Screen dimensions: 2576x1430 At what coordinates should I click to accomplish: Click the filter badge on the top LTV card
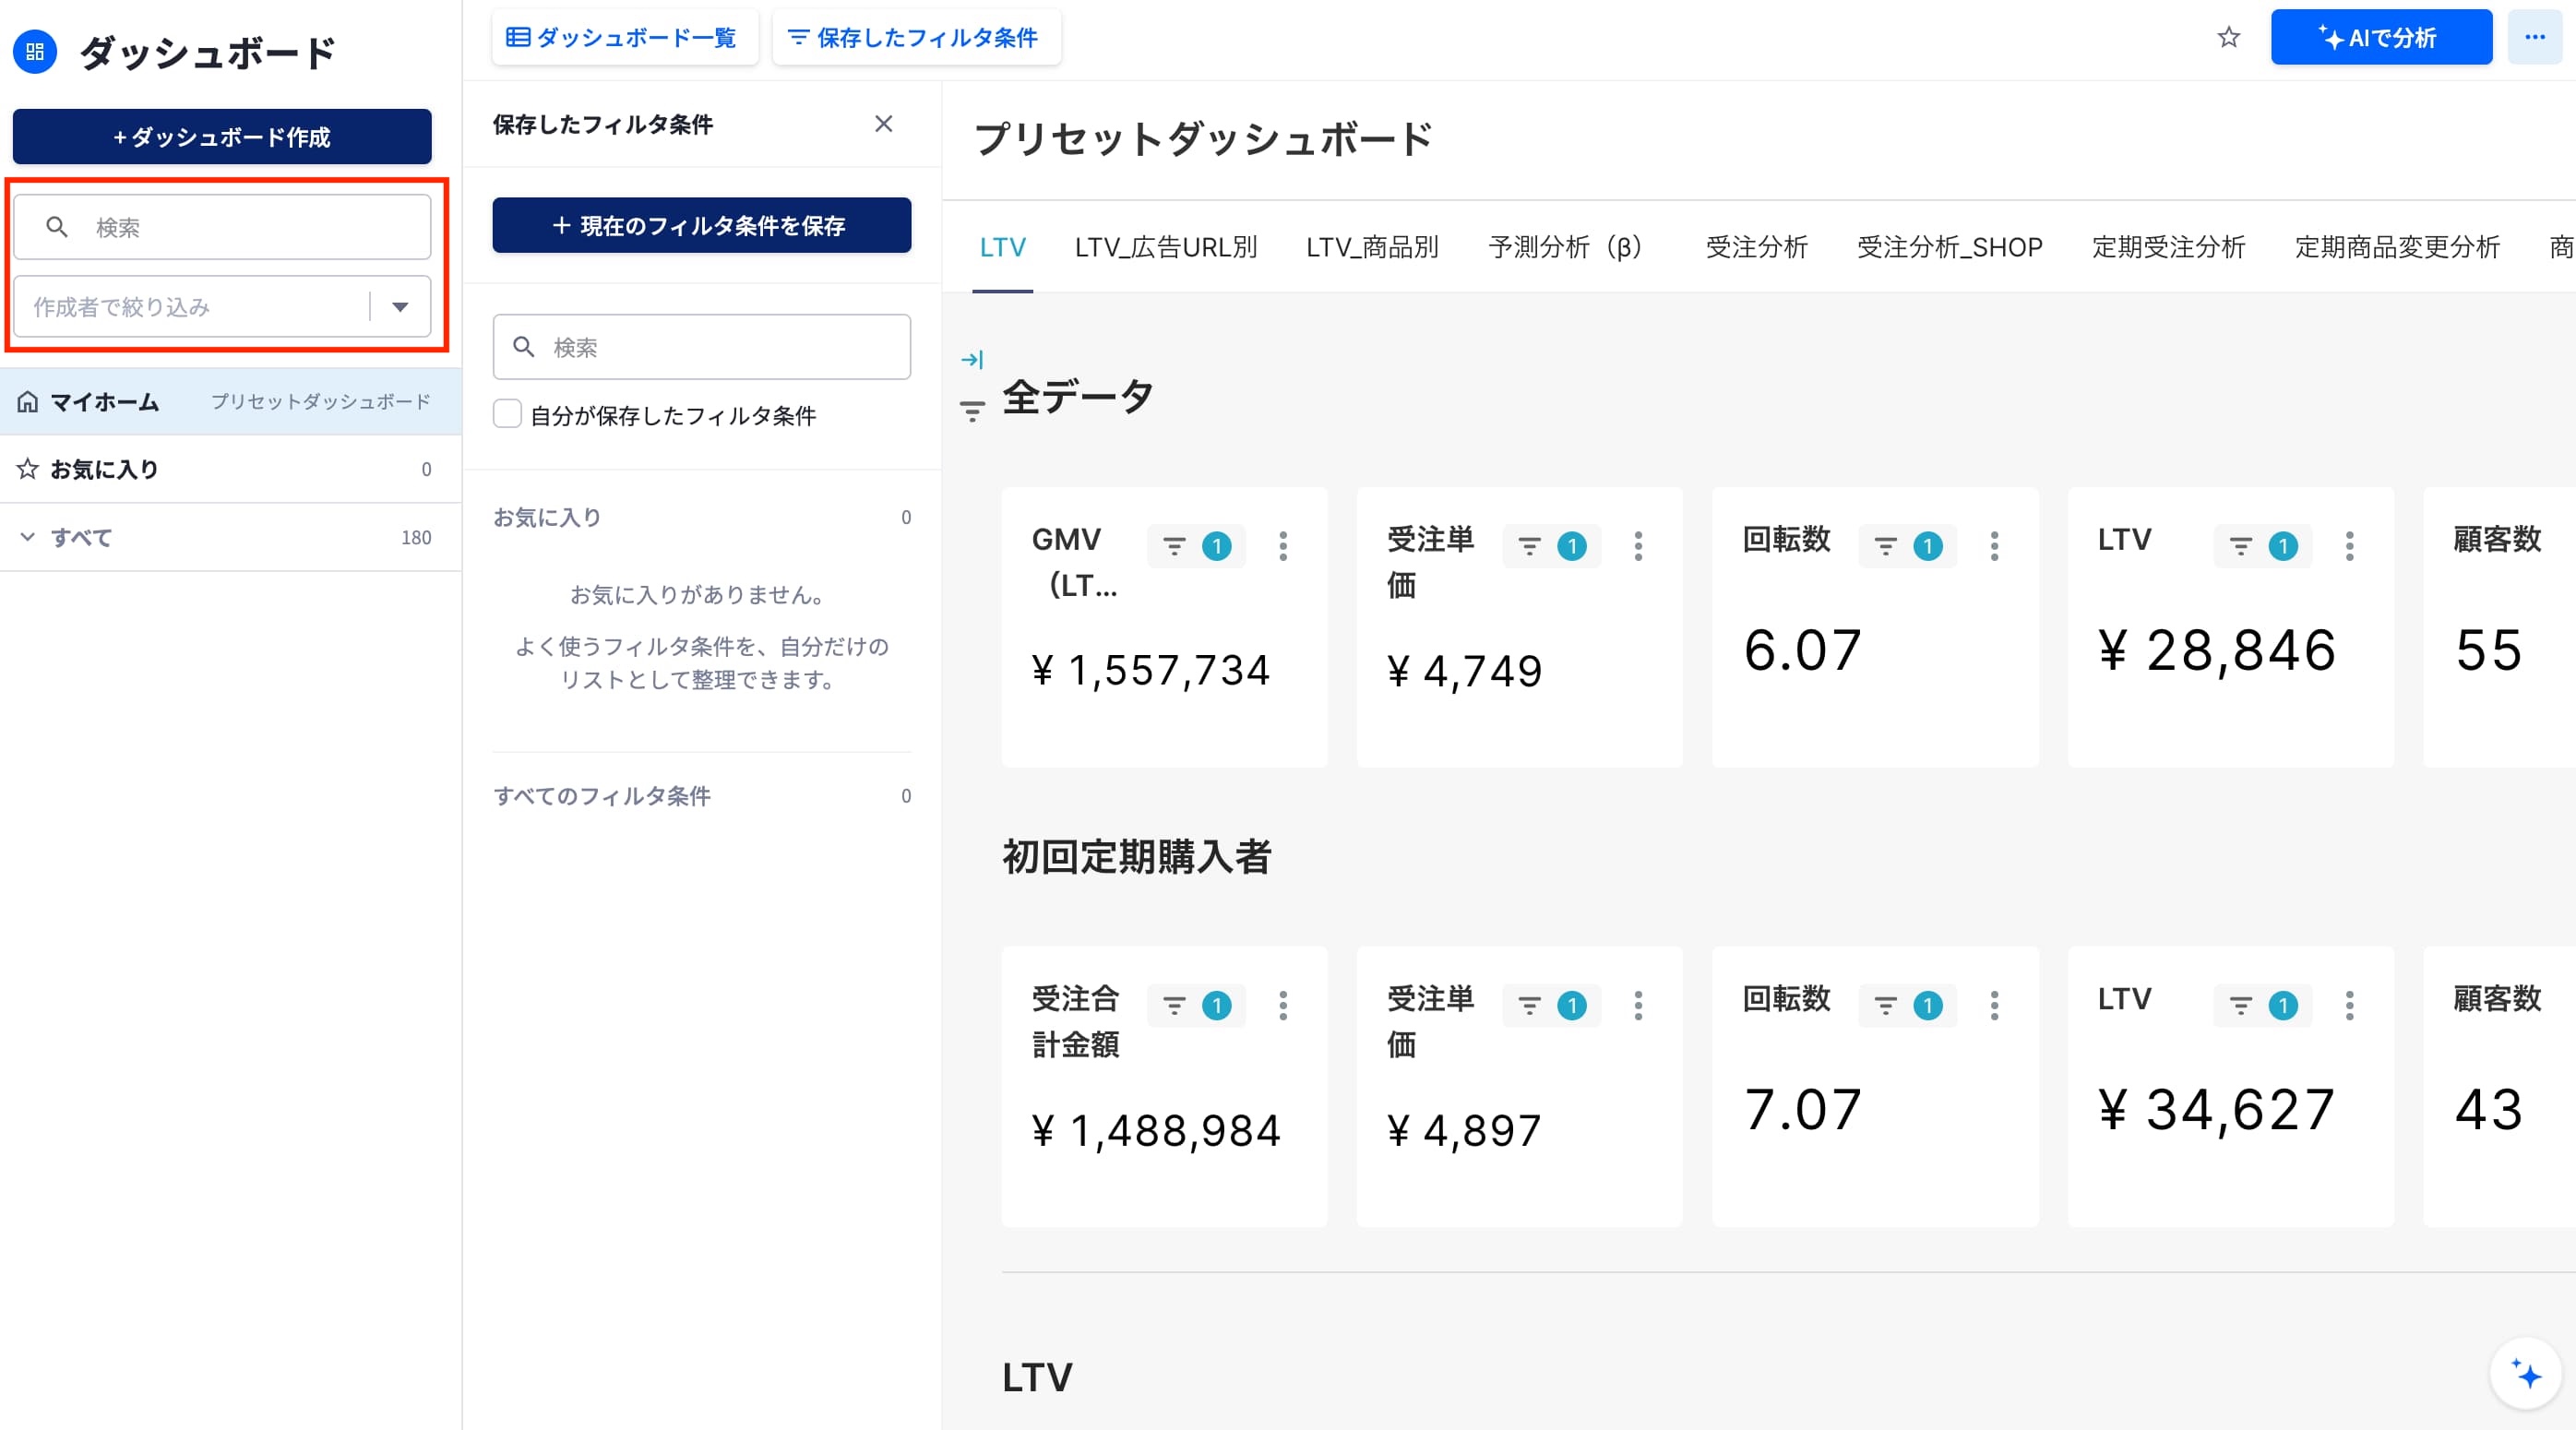click(x=2262, y=546)
